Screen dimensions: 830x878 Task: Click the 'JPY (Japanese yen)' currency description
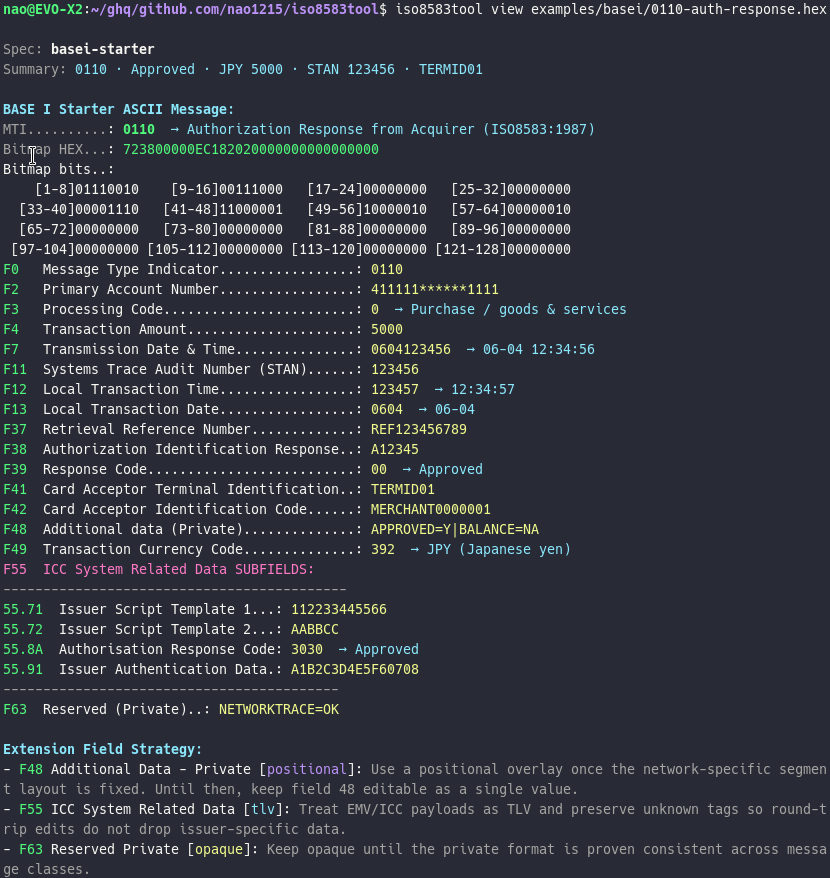499,549
